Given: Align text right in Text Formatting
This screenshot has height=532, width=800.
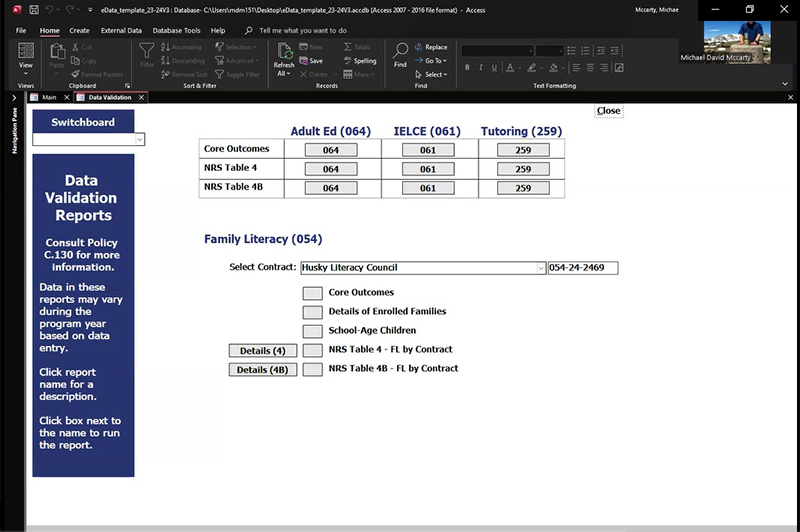Looking at the screenshot, I should 604,67.
